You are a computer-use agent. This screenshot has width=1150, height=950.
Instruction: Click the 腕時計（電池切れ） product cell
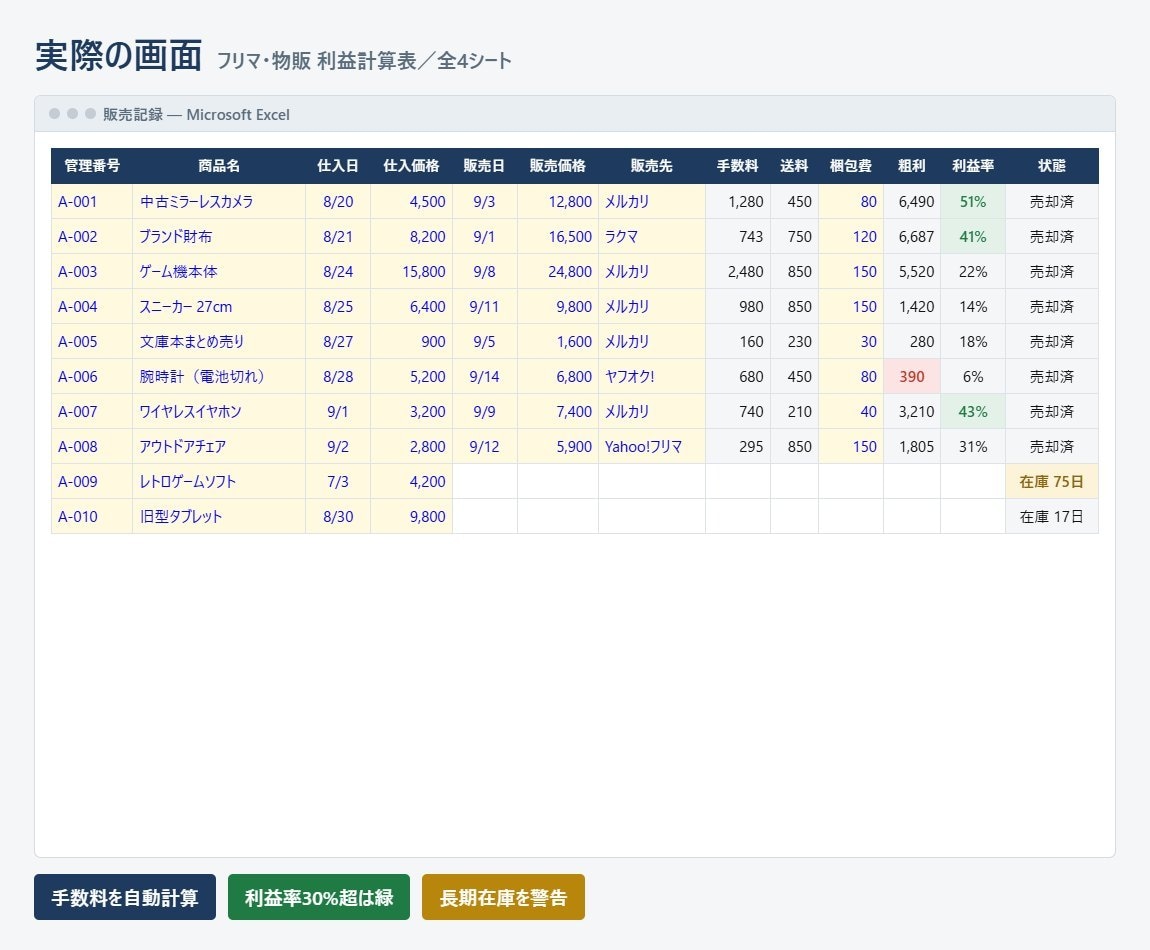tap(219, 376)
